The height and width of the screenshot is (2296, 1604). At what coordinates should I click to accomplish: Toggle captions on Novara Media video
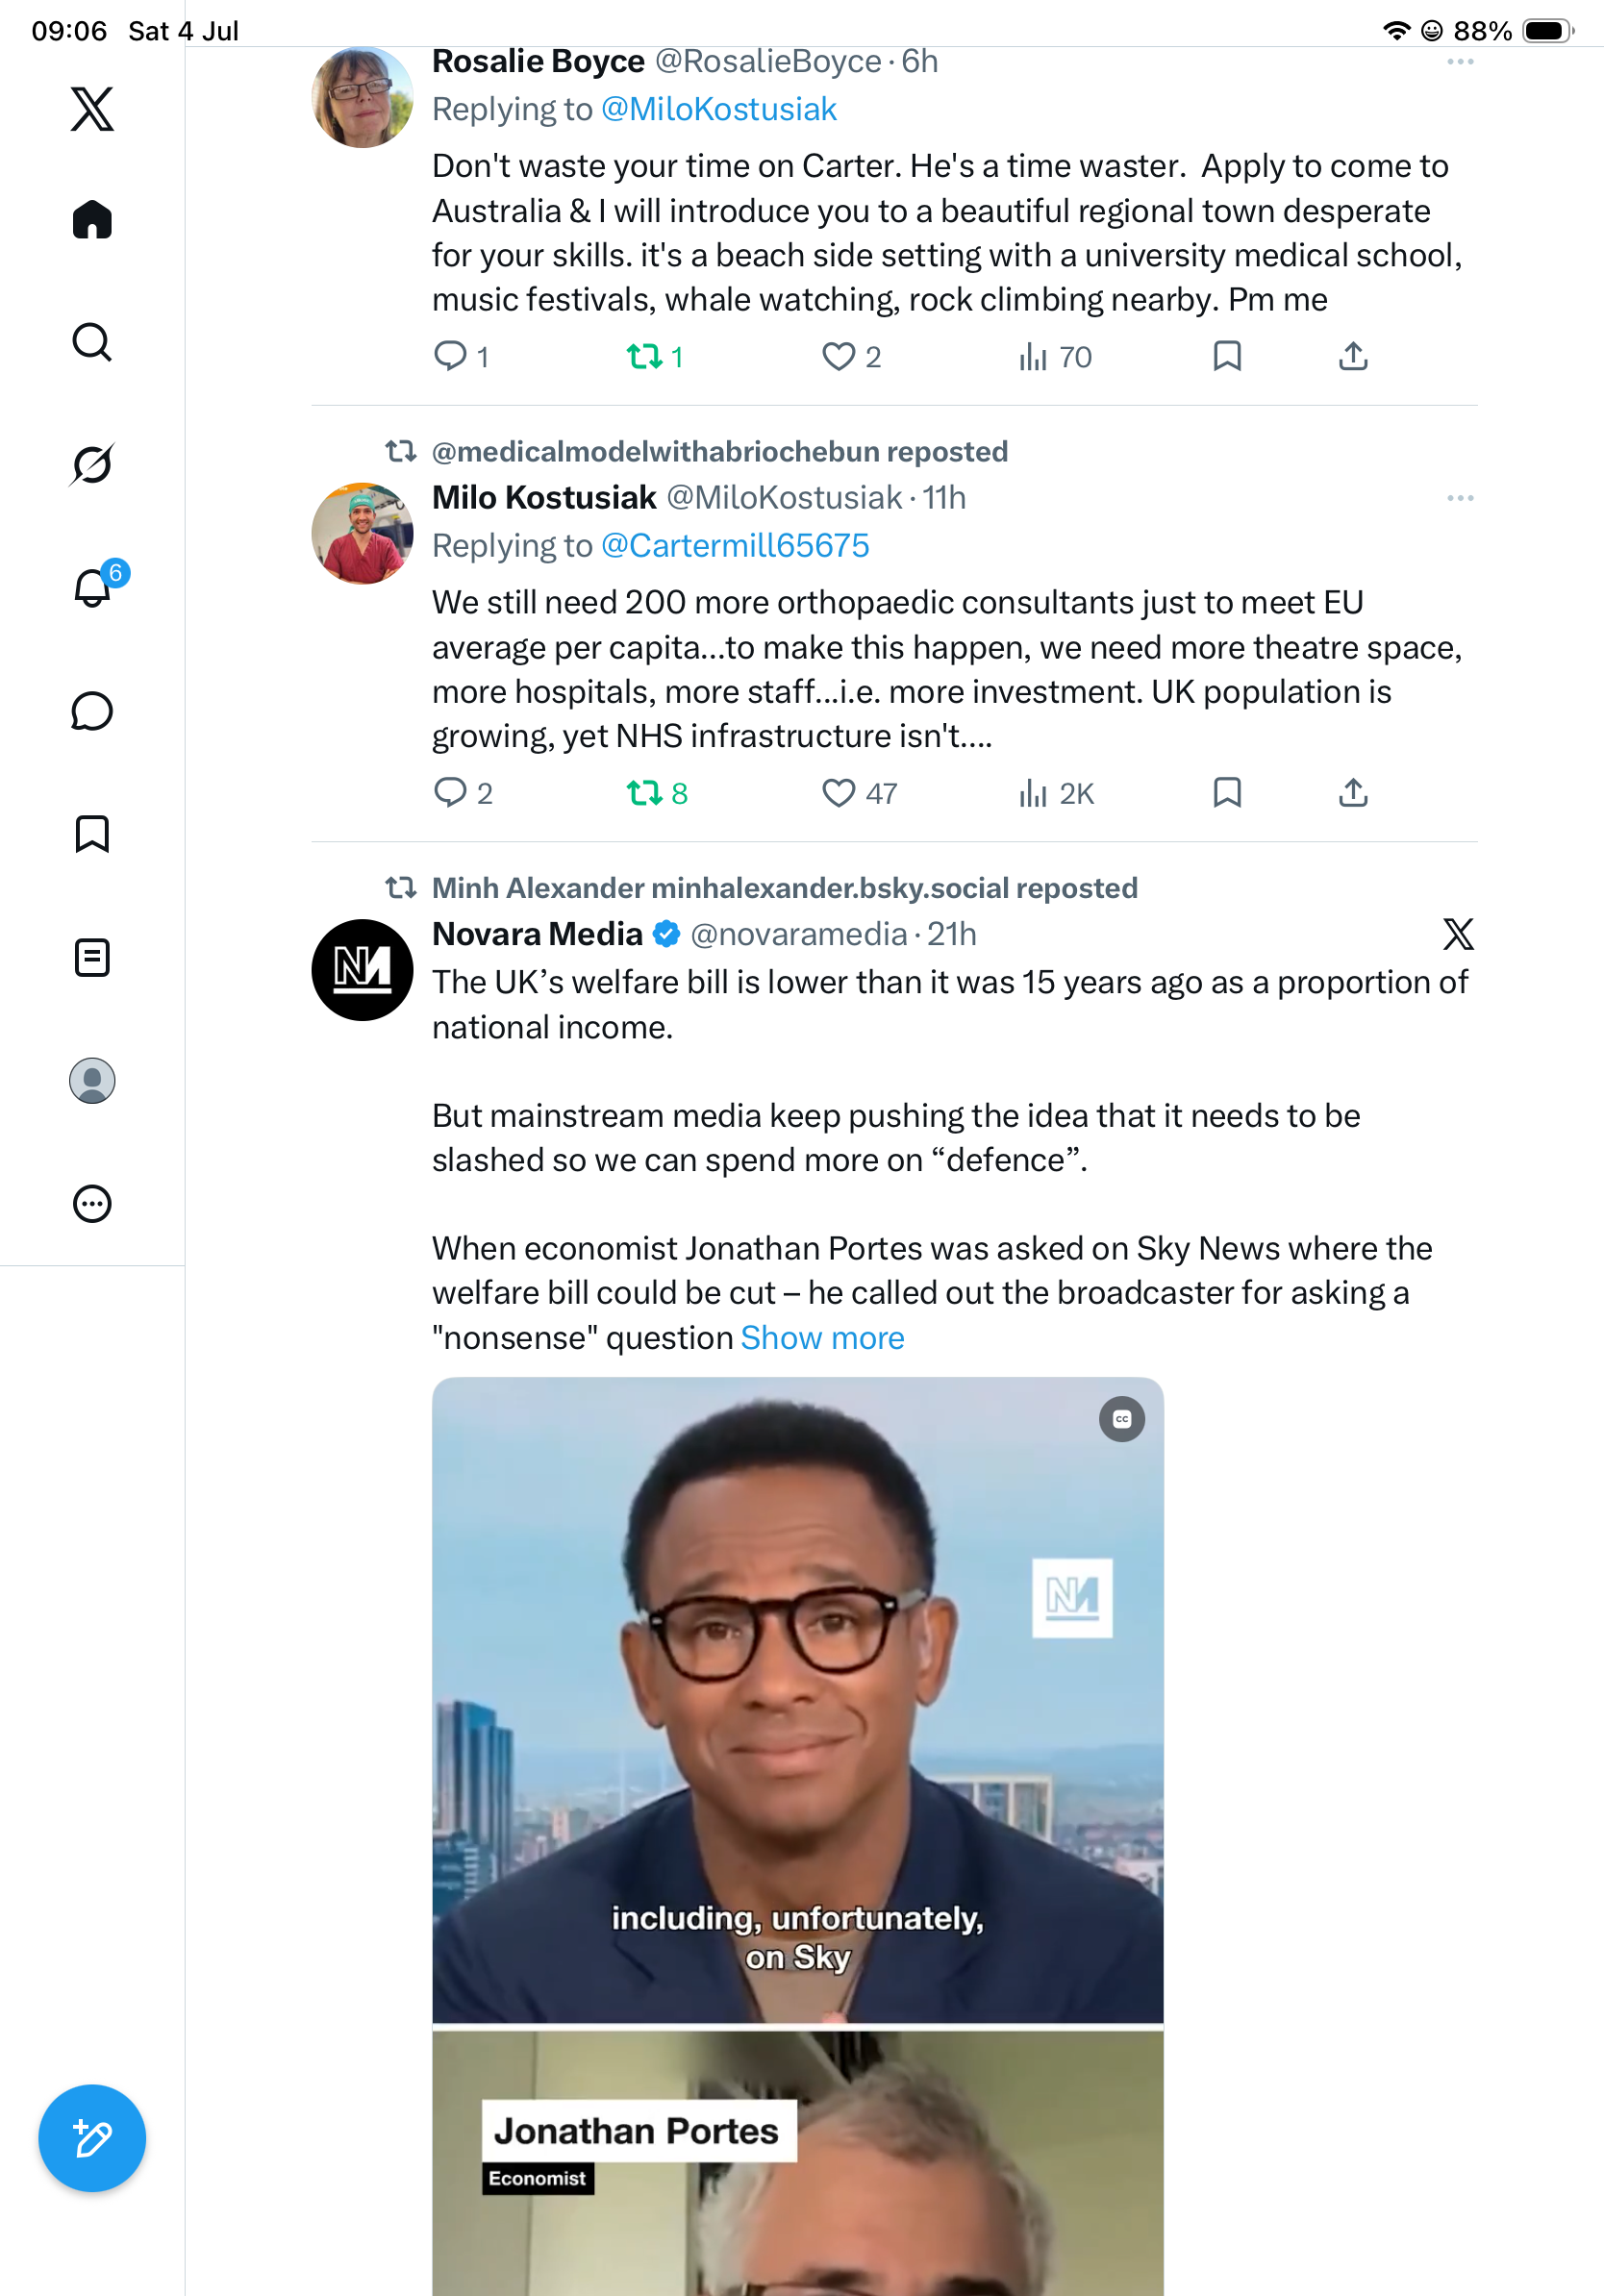tap(1122, 1419)
